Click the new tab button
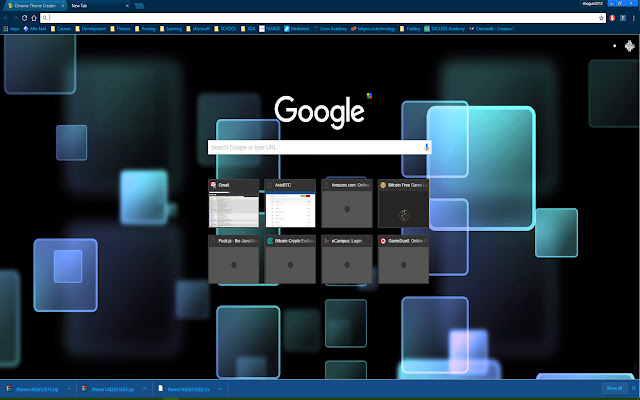The width and height of the screenshot is (640, 400). pyautogui.click(x=139, y=6)
